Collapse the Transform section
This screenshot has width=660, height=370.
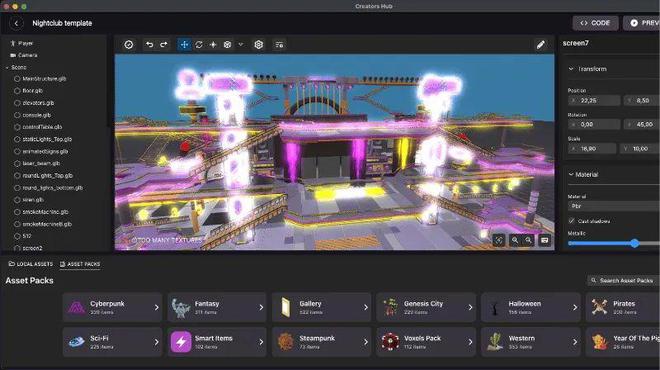point(571,69)
